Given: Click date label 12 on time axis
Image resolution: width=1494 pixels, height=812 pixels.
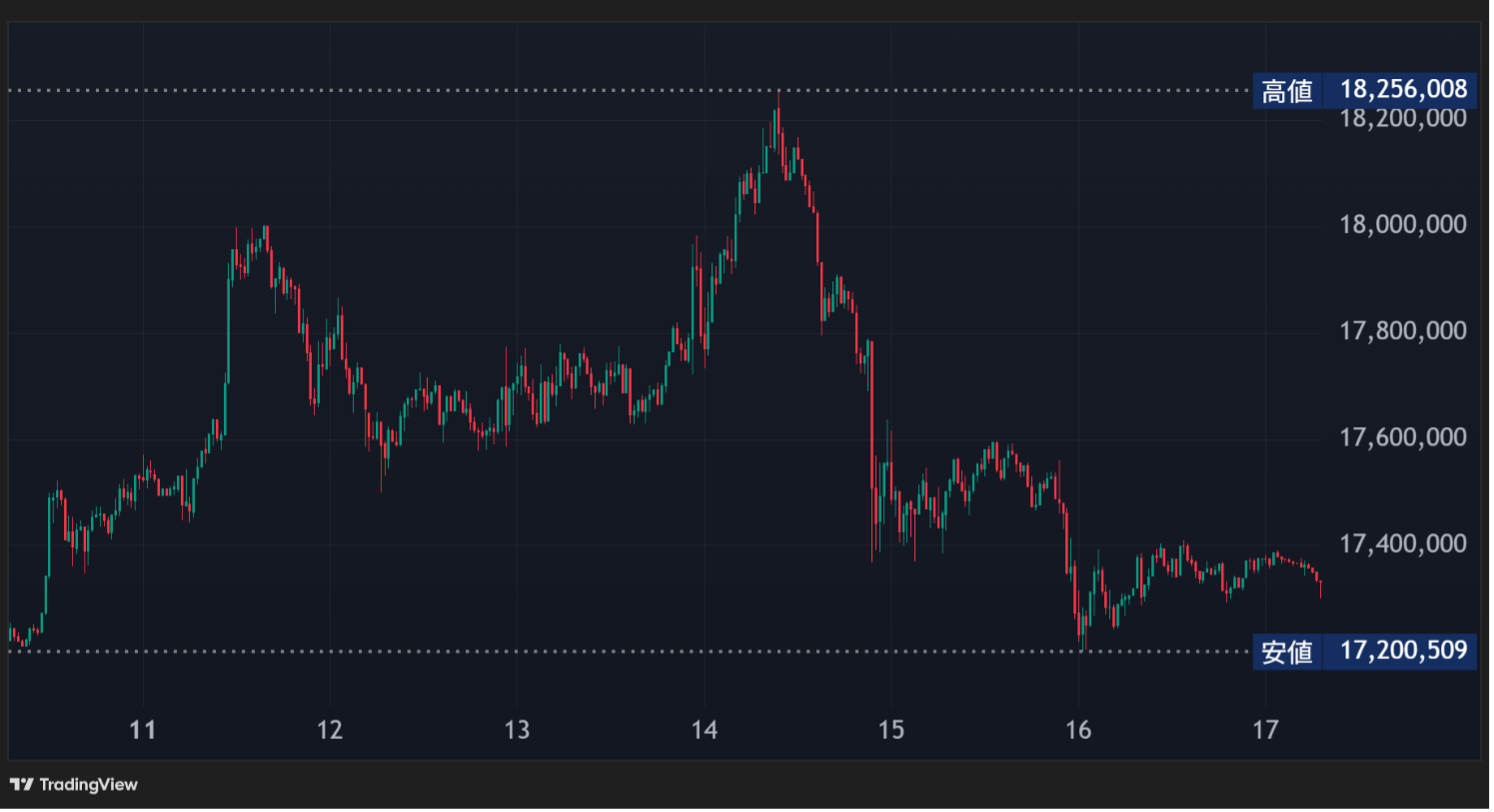Looking at the screenshot, I should click(x=330, y=730).
